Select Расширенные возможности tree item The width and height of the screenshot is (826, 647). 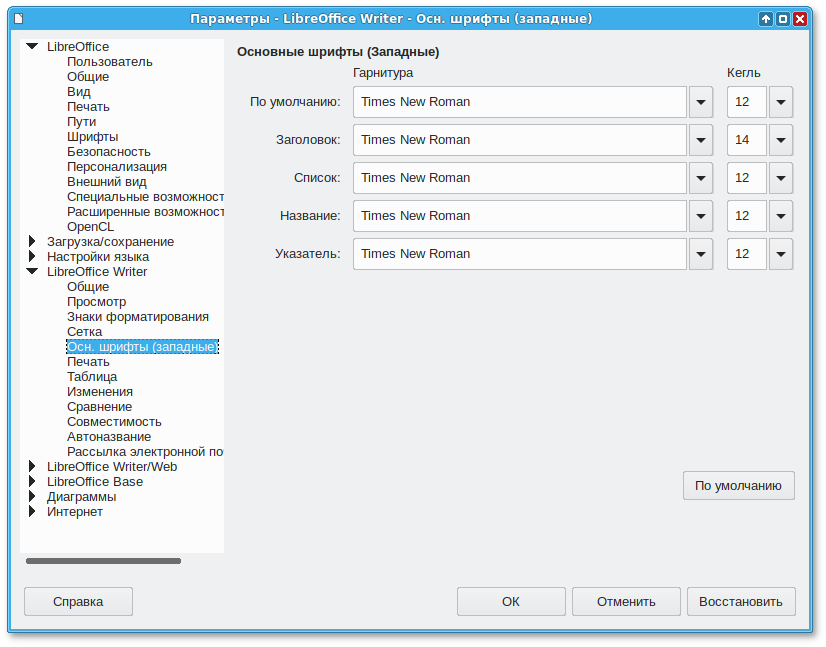tap(145, 212)
